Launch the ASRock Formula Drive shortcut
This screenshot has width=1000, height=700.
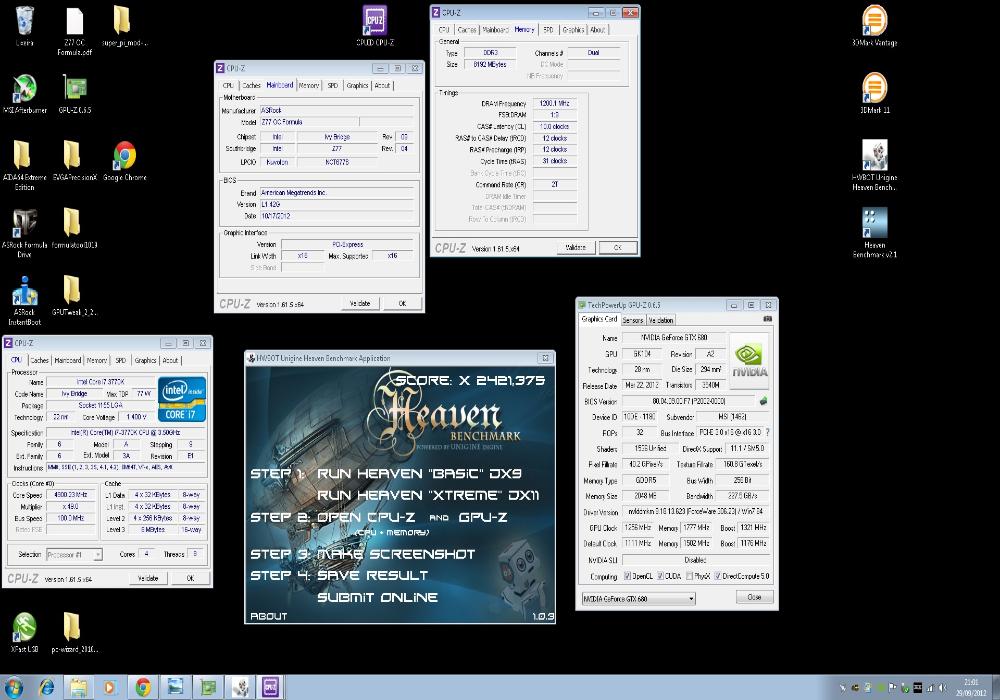coord(24,233)
